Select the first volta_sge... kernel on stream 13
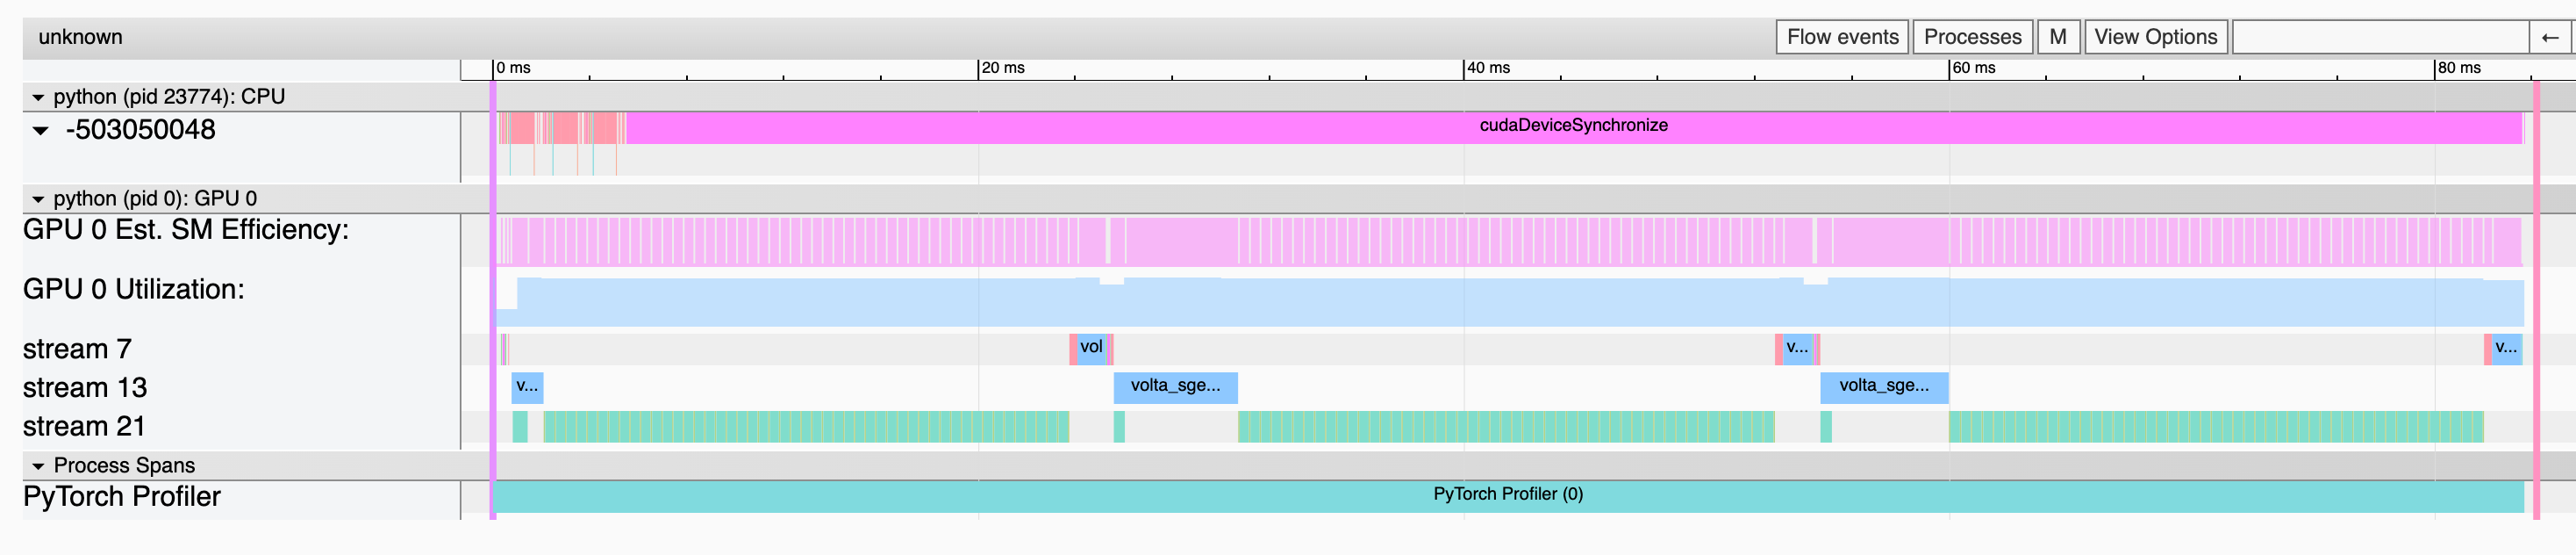The image size is (2576, 555). click(x=1175, y=387)
